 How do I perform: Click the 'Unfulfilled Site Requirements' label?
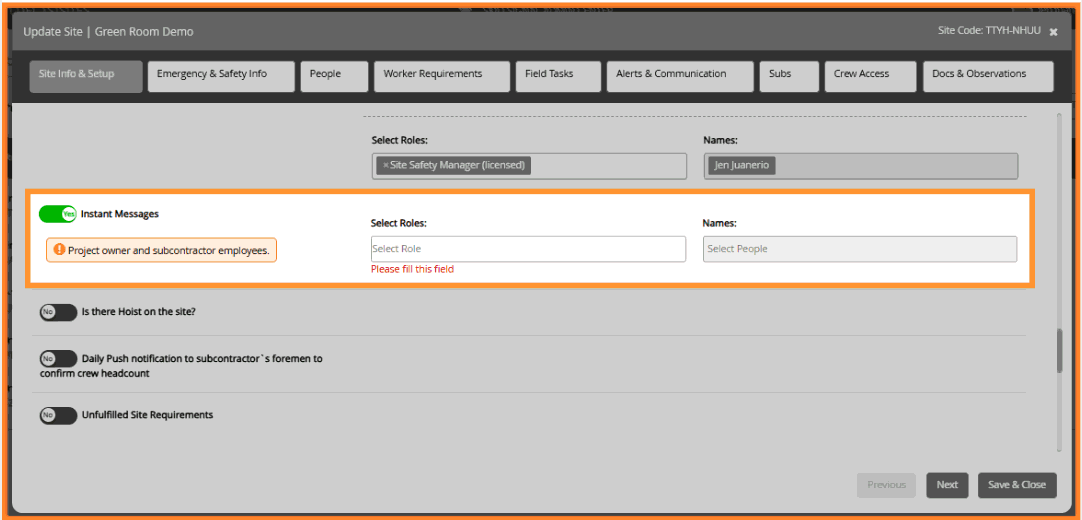tap(147, 415)
